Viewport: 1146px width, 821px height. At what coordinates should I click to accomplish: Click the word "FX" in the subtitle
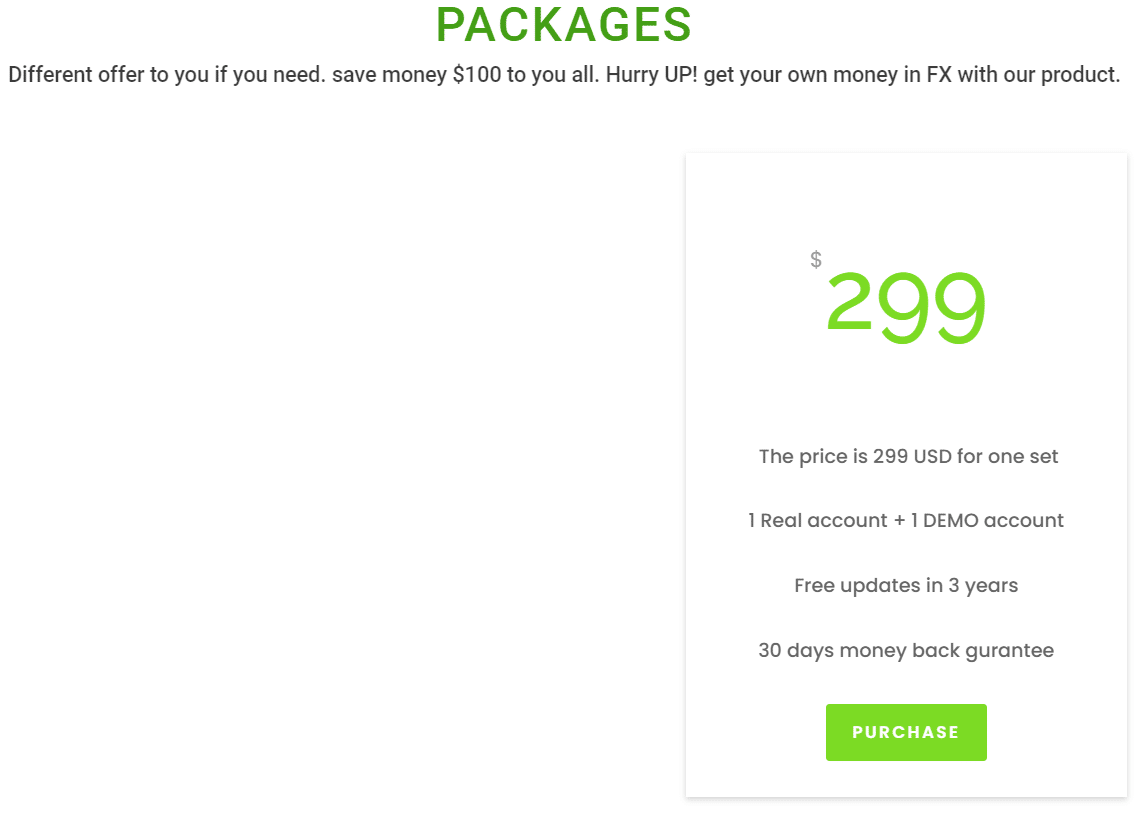(937, 75)
